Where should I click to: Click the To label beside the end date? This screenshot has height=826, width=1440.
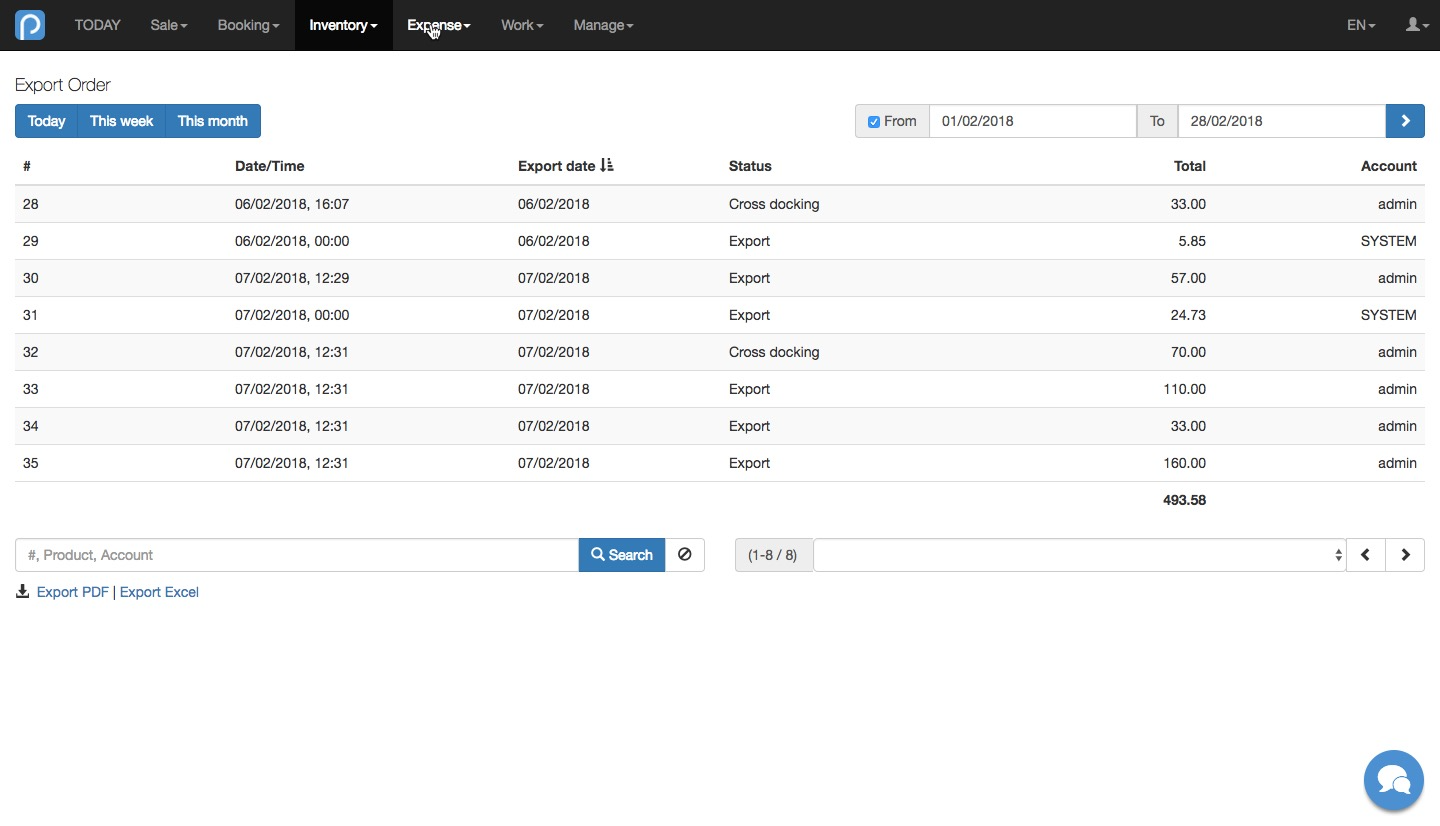[x=1157, y=121]
